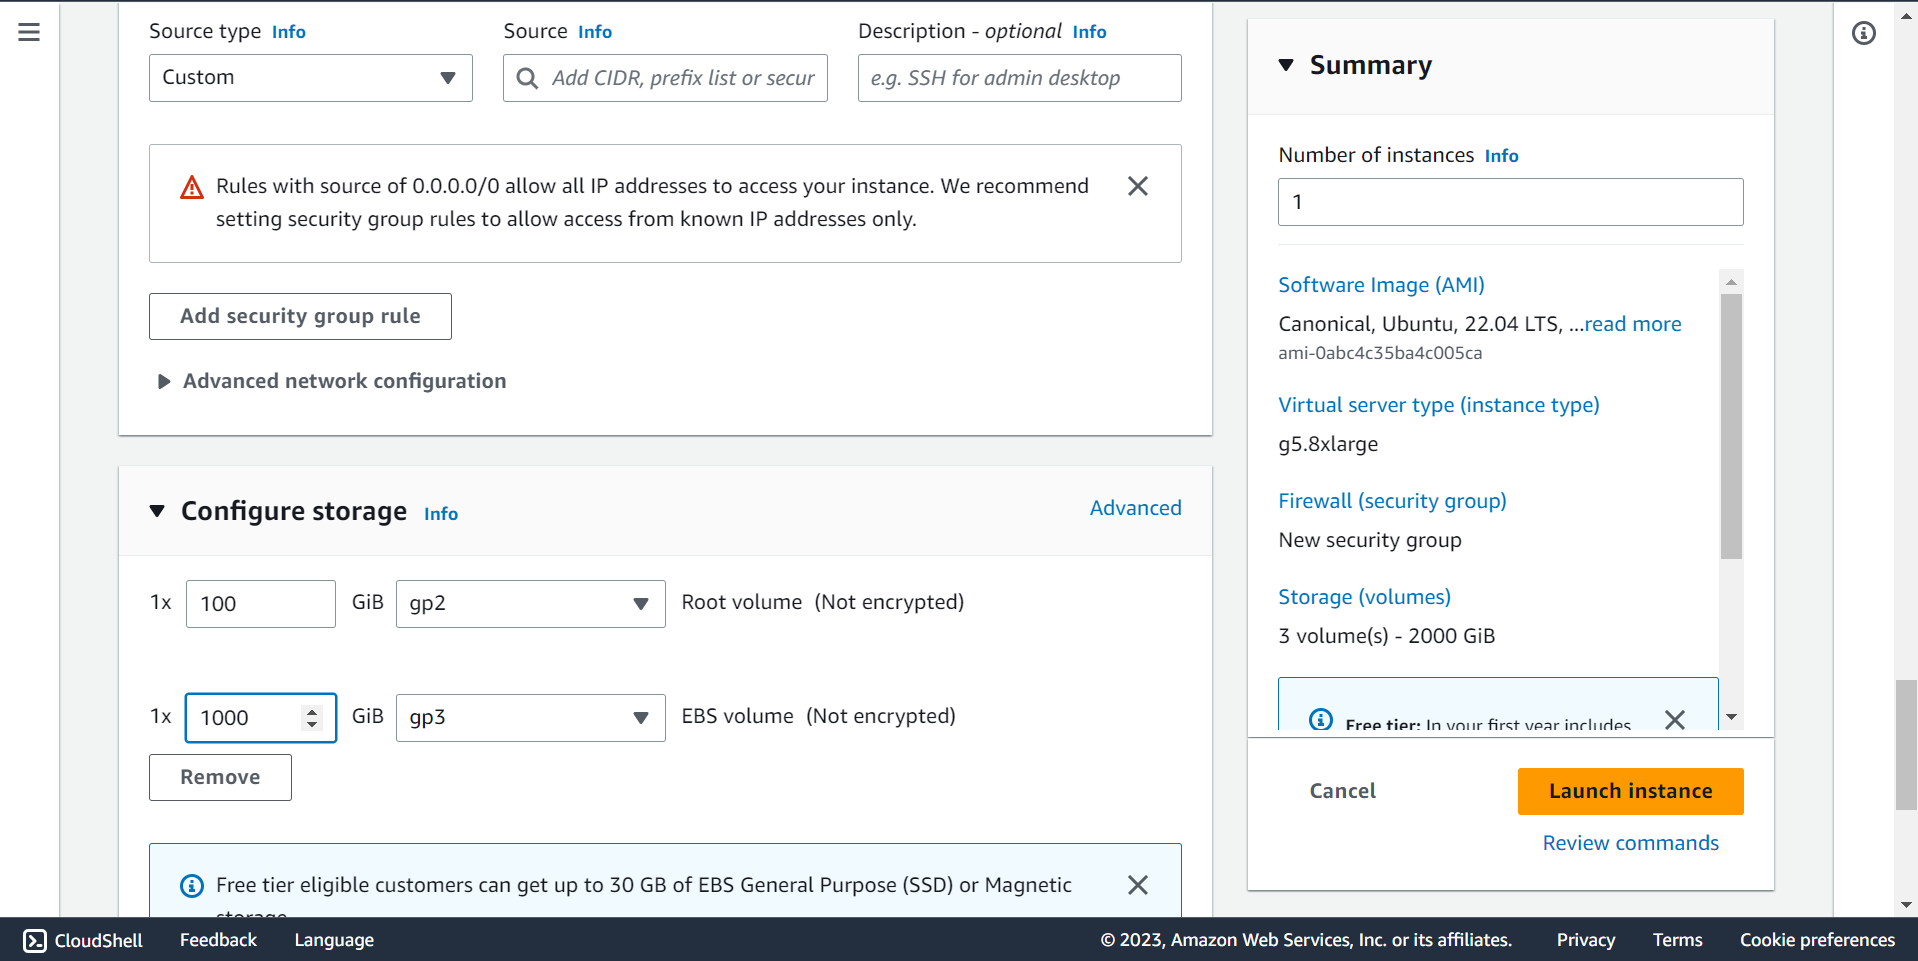Image resolution: width=1918 pixels, height=961 pixels.
Task: Select the g5.8xlarge instance type text
Action: coord(1328,444)
